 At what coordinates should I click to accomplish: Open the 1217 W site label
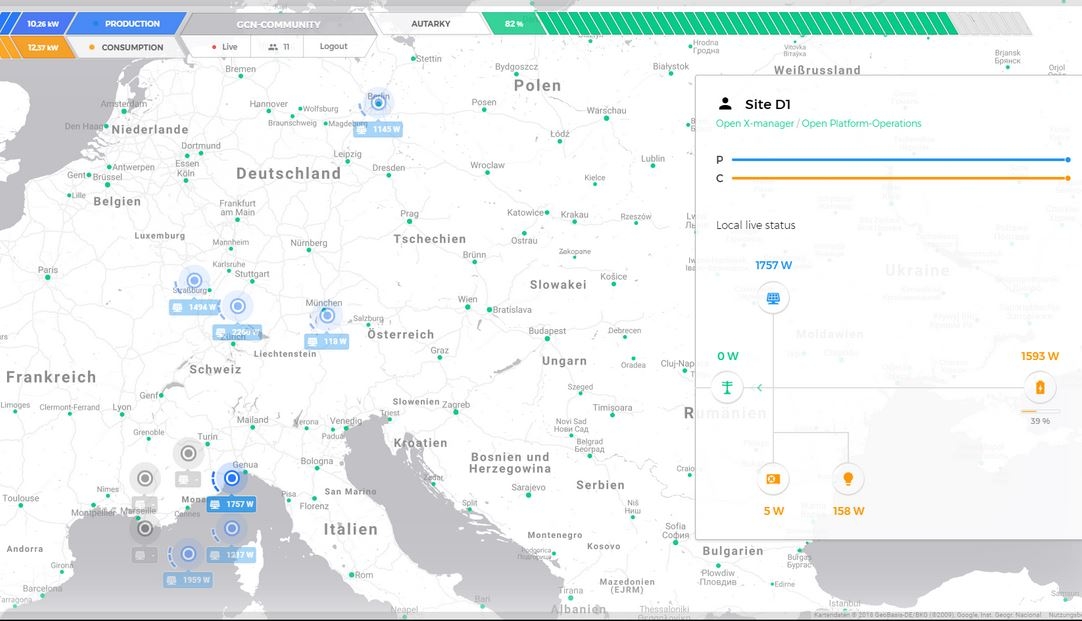(x=232, y=555)
